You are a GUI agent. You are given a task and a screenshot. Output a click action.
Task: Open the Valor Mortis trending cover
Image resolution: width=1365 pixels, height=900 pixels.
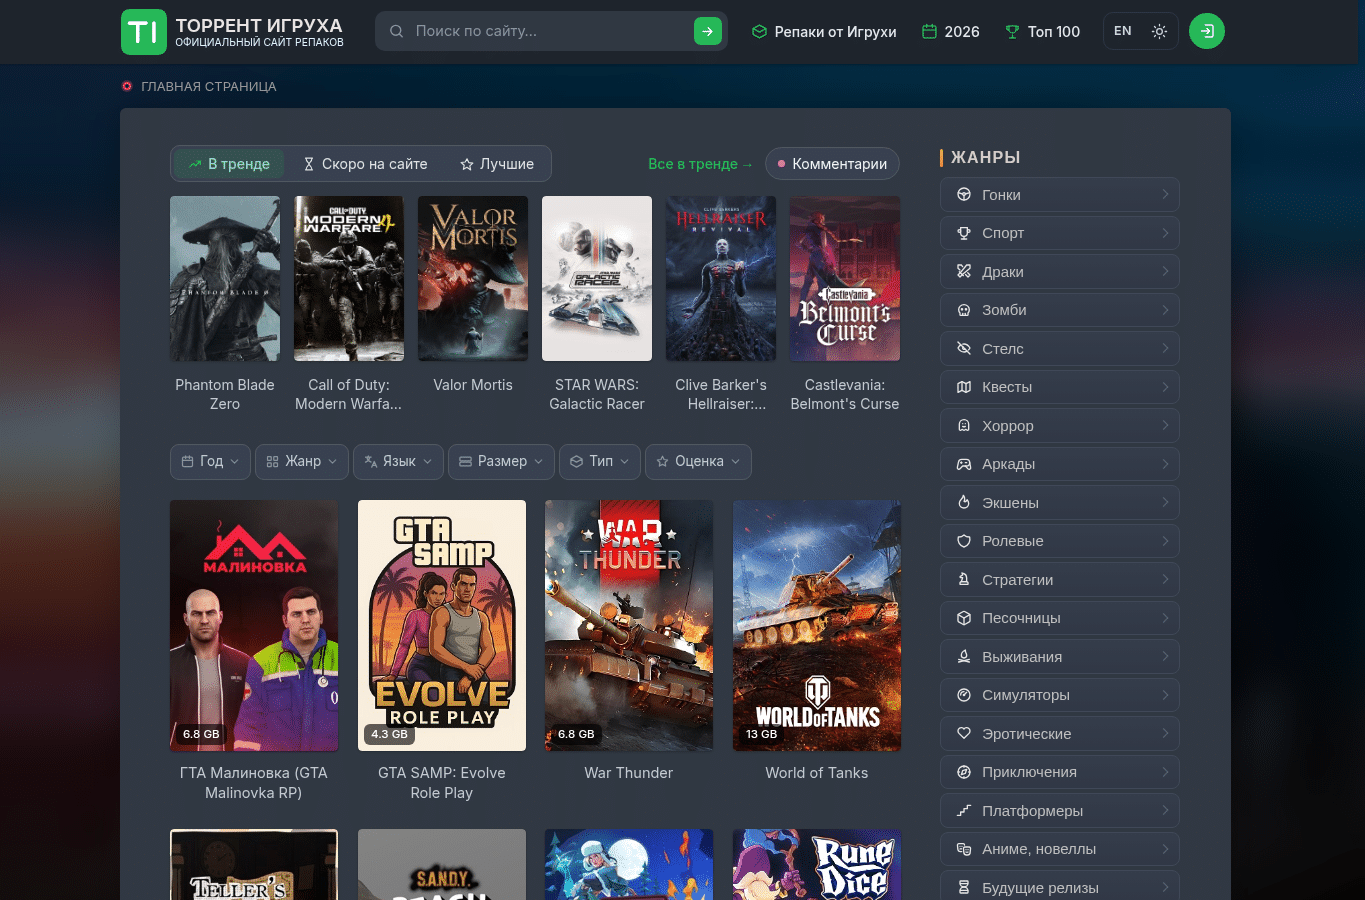pyautogui.click(x=473, y=279)
